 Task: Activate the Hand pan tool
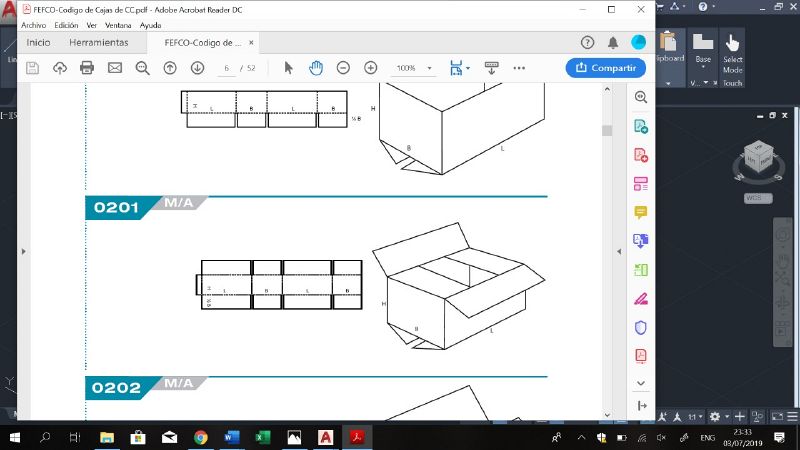click(316, 68)
